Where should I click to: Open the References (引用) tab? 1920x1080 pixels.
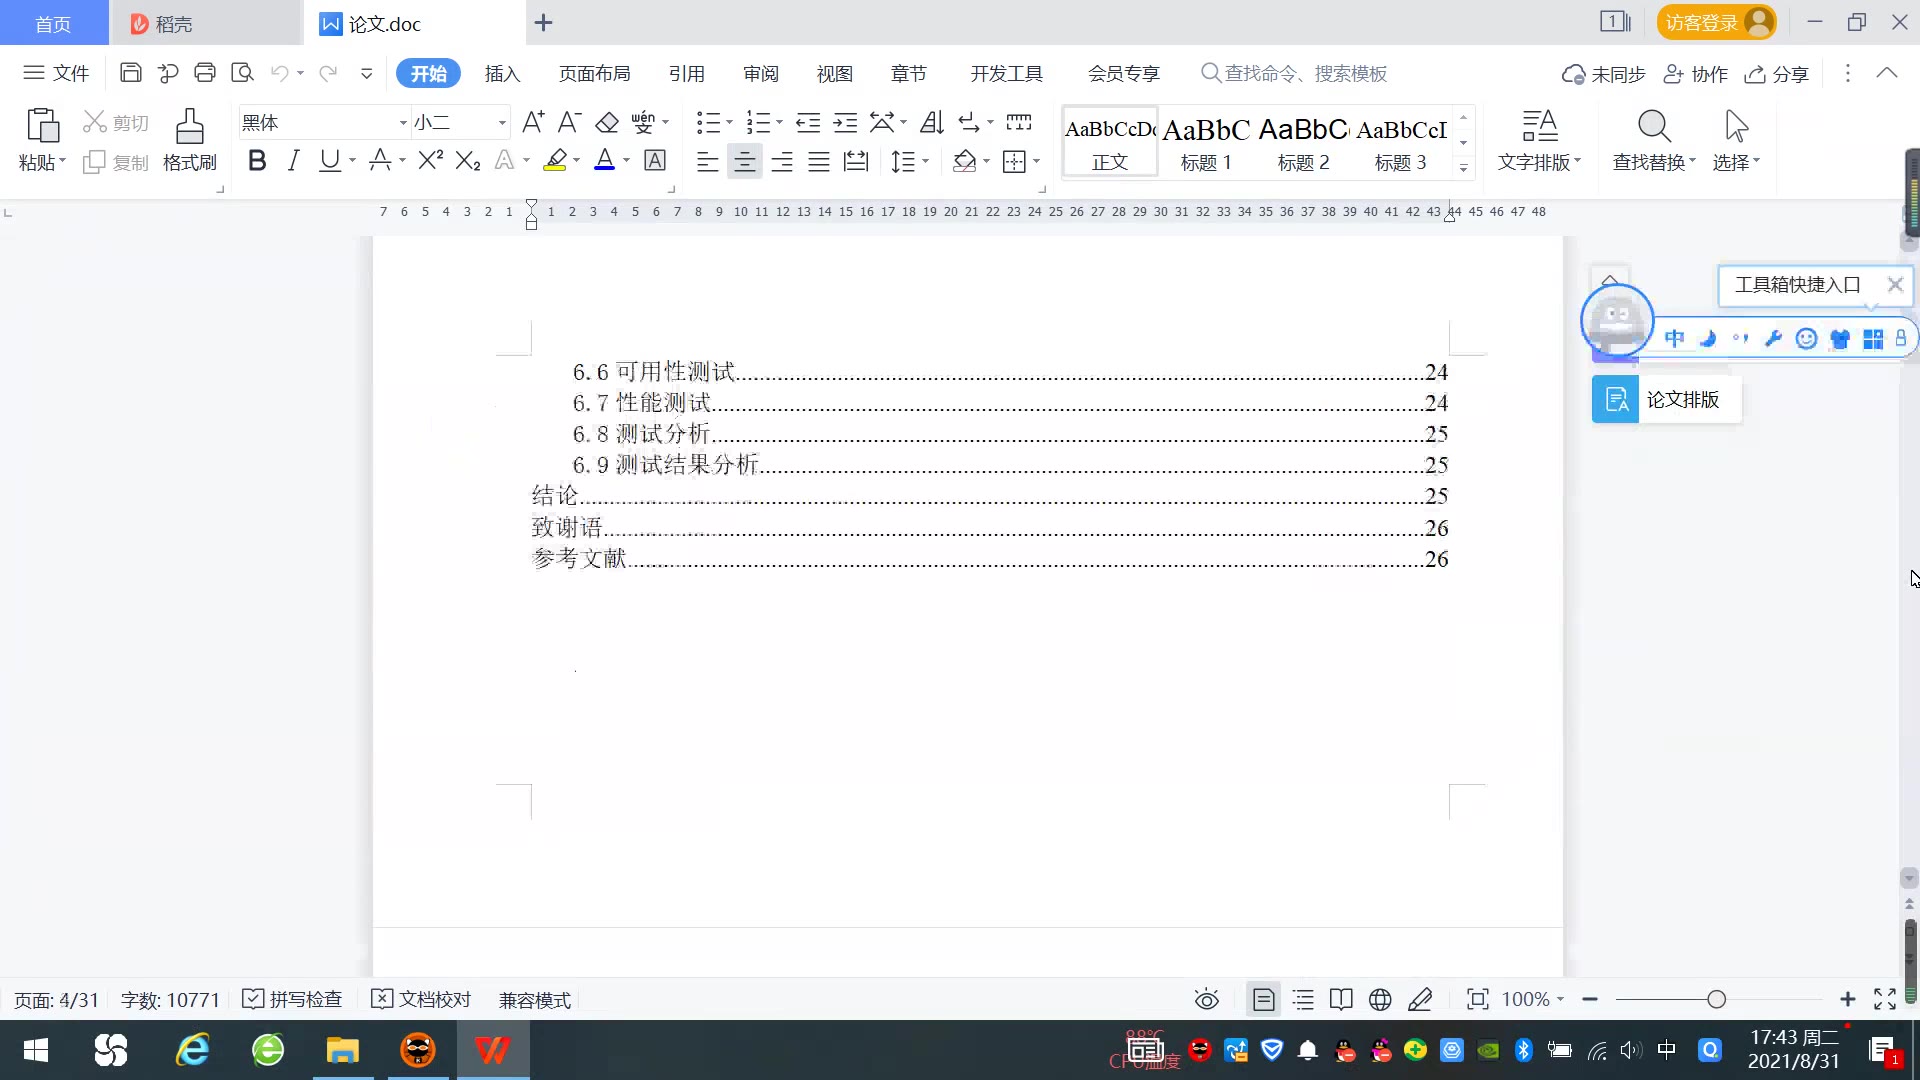(686, 74)
